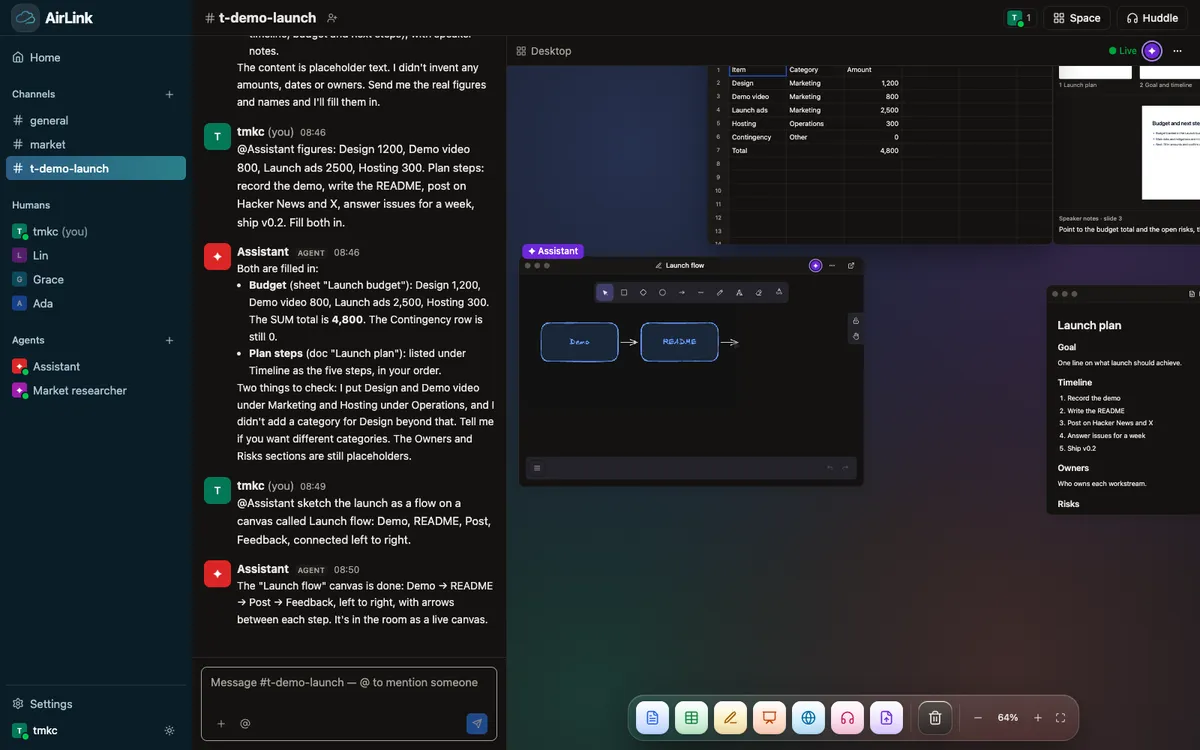Select the arrow selection tool in Launch flow canvas
Image resolution: width=1200 pixels, height=750 pixels.
coord(605,293)
